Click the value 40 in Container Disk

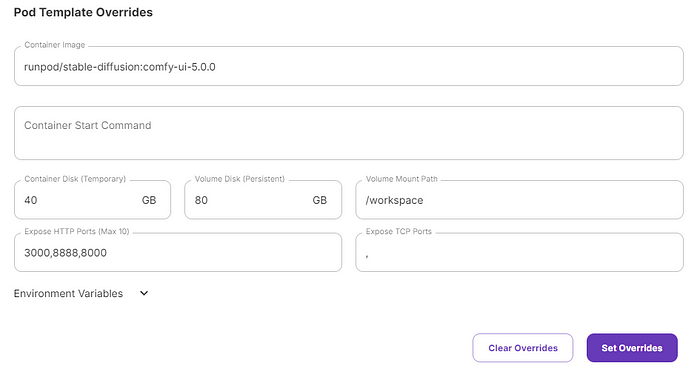coord(31,200)
